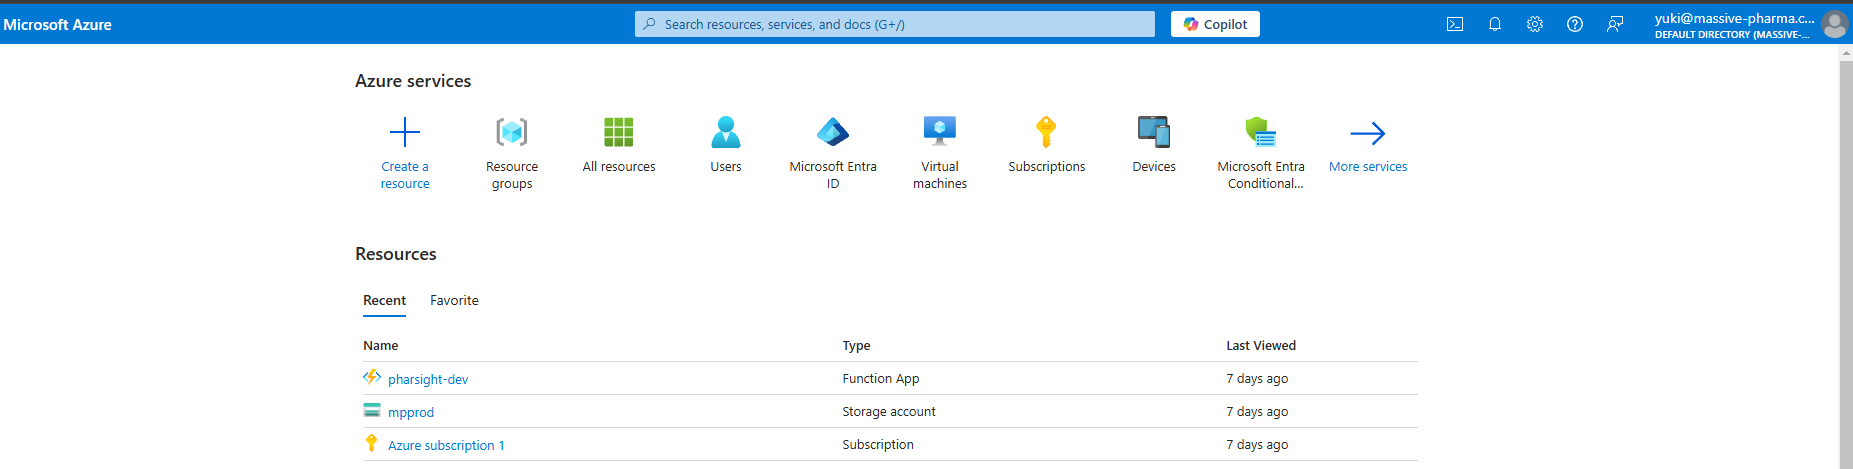The image size is (1853, 469).
Task: Open Resource groups service
Action: click(511, 132)
